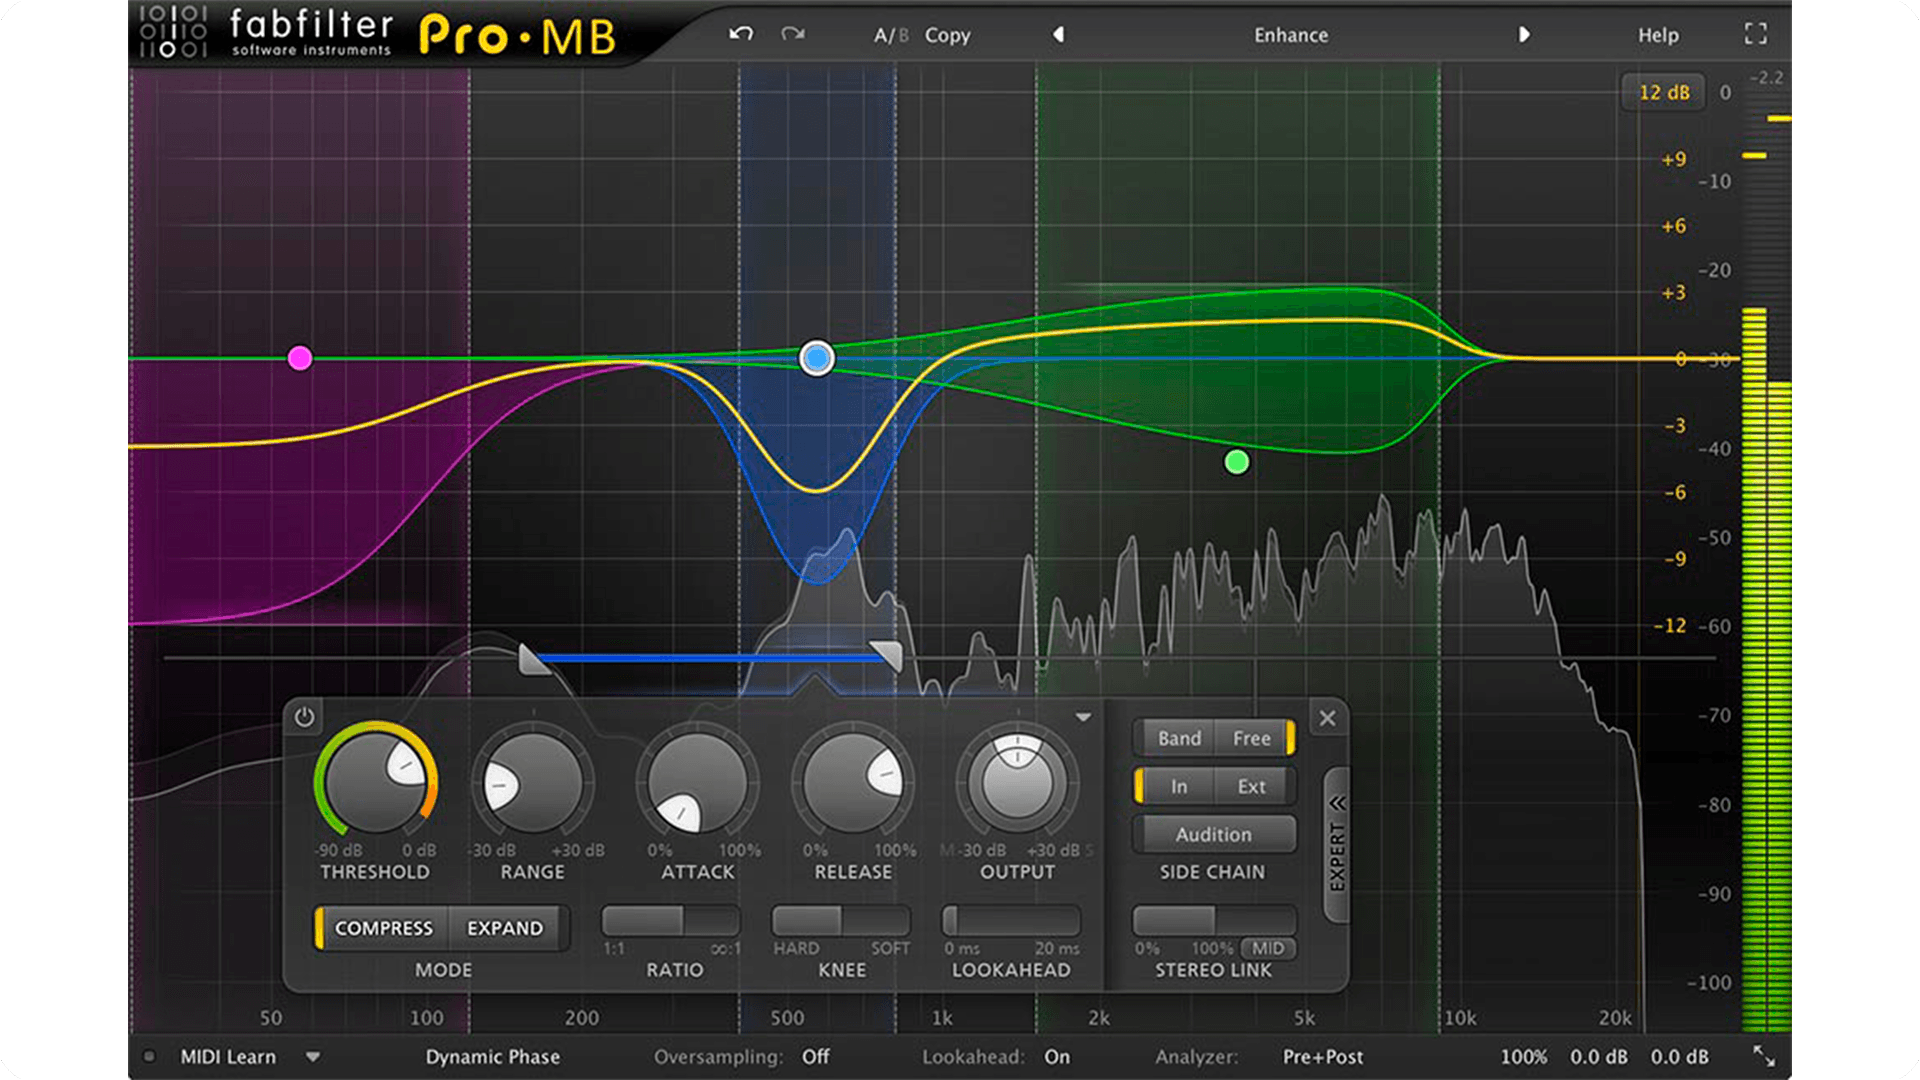
Task: Select the green high band handle
Action: (x=1237, y=462)
